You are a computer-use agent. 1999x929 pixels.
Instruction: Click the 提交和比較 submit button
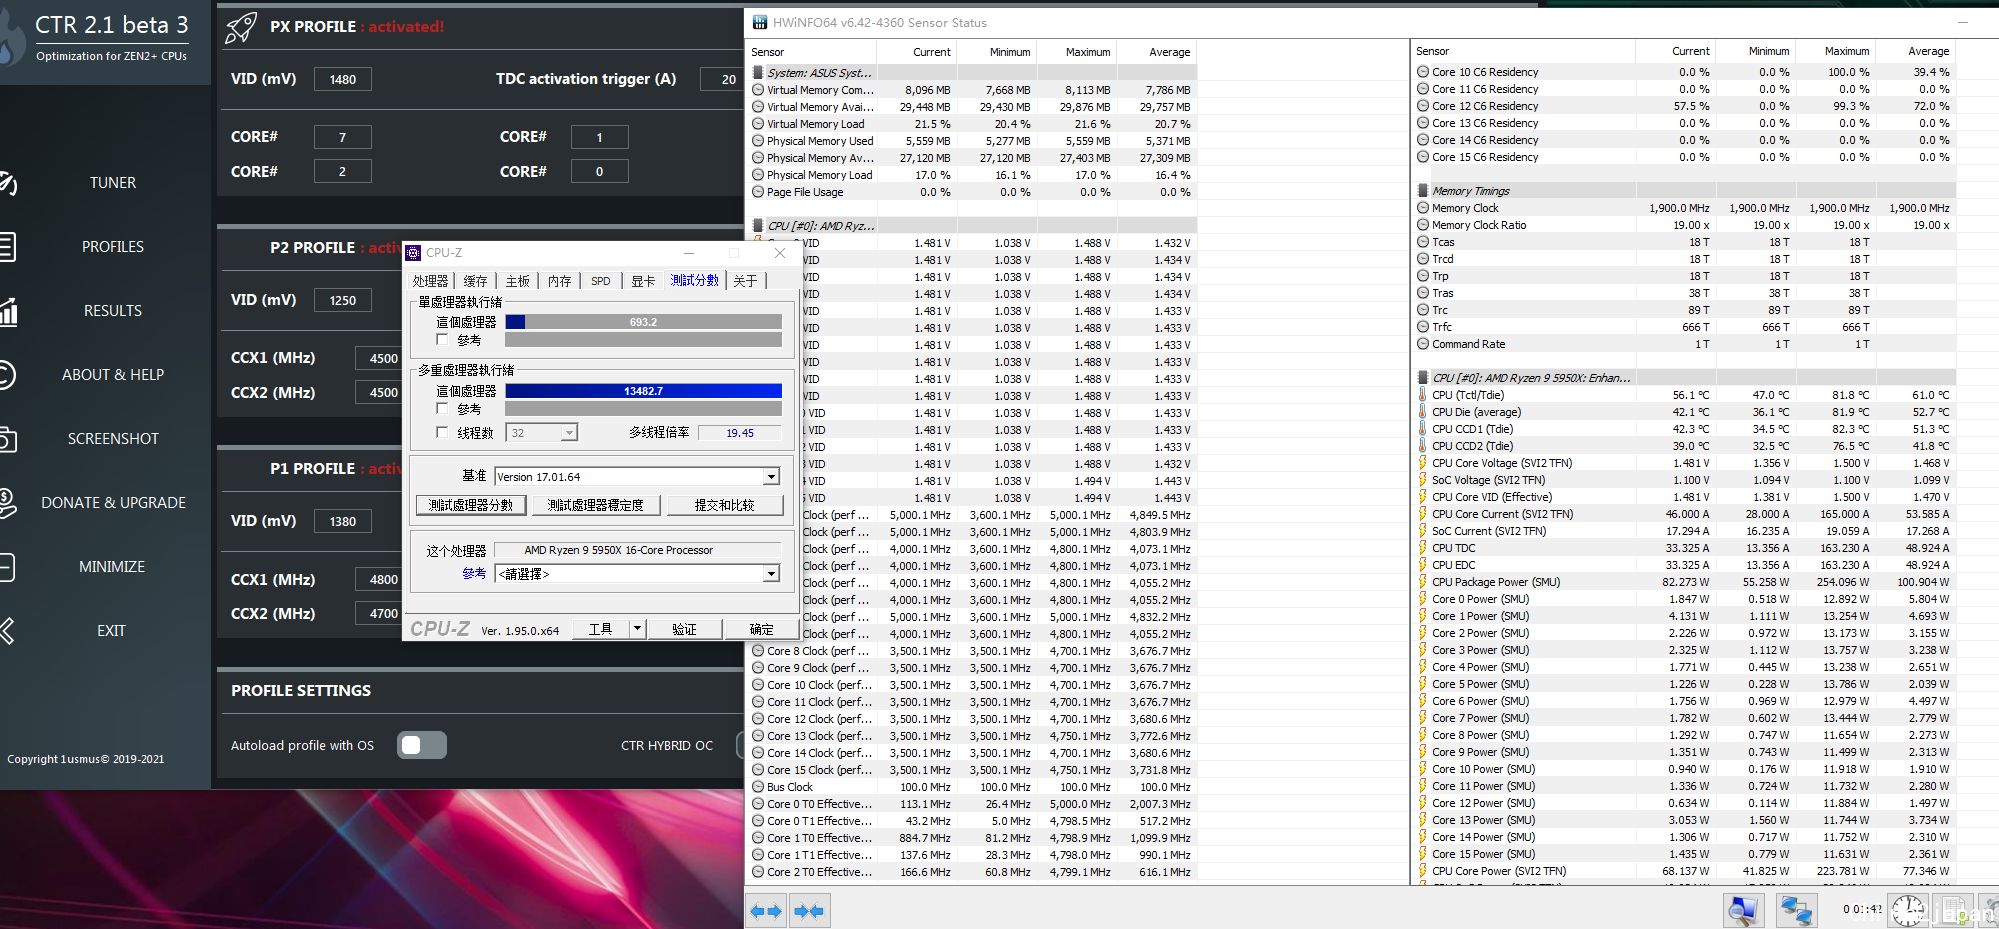[724, 505]
